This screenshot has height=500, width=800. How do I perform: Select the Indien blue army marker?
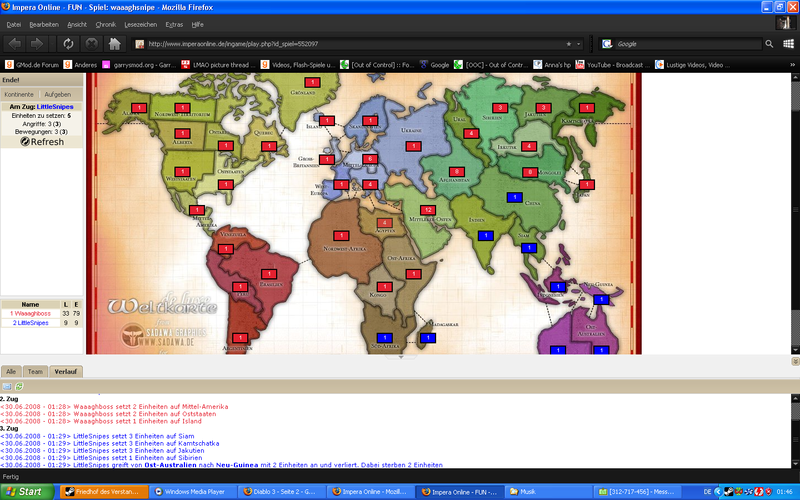pos(486,236)
